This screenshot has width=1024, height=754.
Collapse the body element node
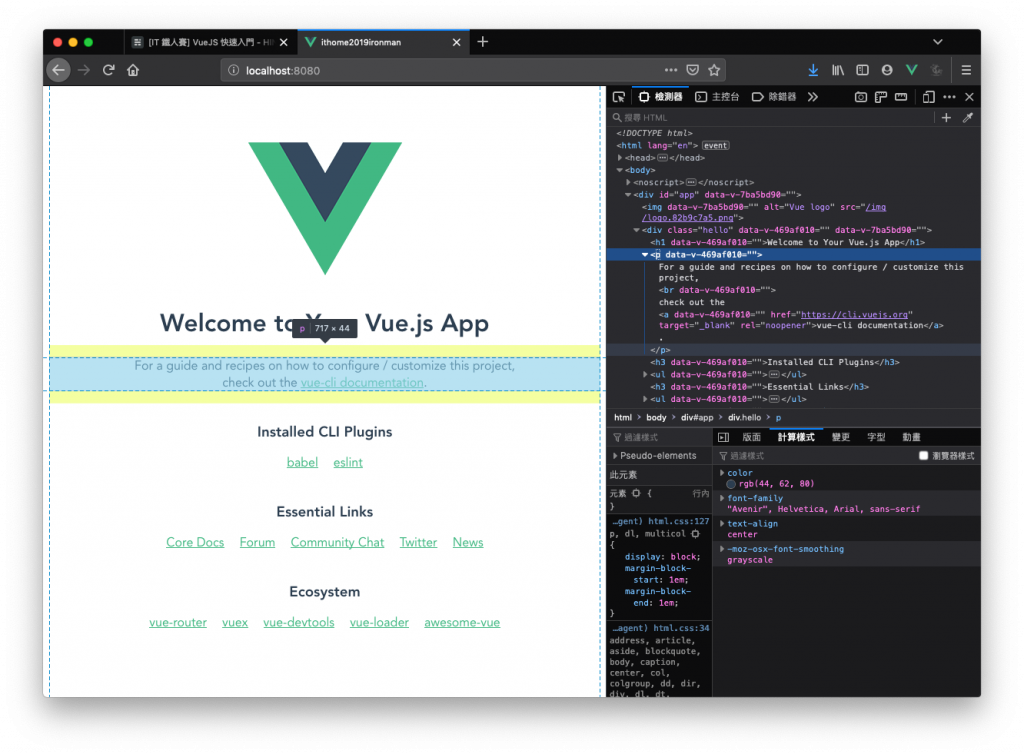point(620,170)
